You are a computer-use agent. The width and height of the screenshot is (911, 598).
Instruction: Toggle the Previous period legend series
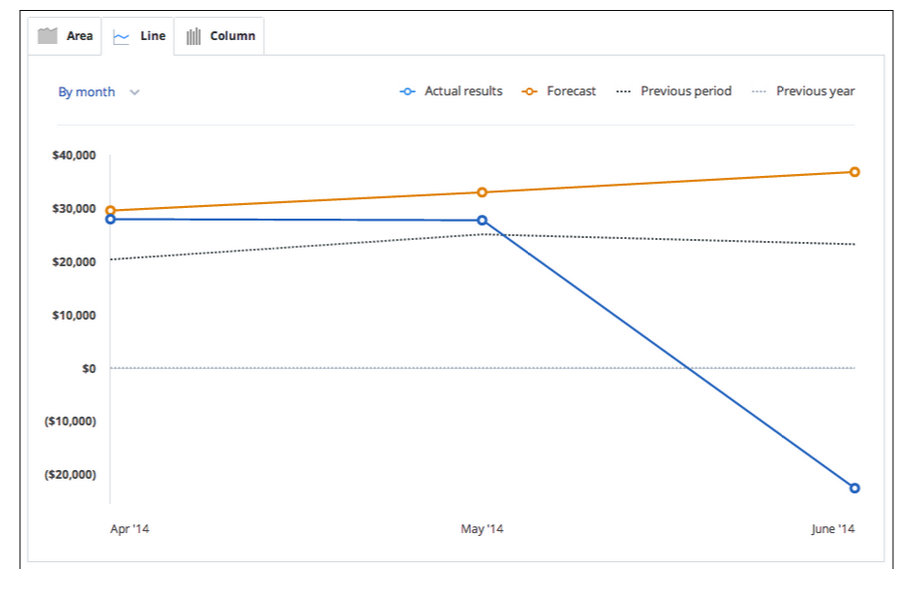pos(674,91)
